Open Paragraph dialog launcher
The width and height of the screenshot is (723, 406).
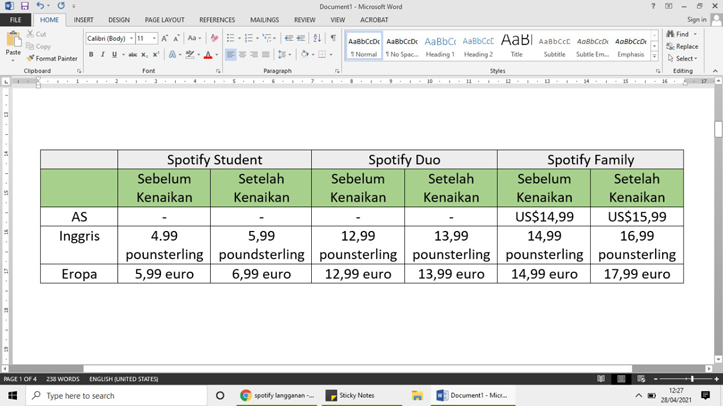click(337, 71)
